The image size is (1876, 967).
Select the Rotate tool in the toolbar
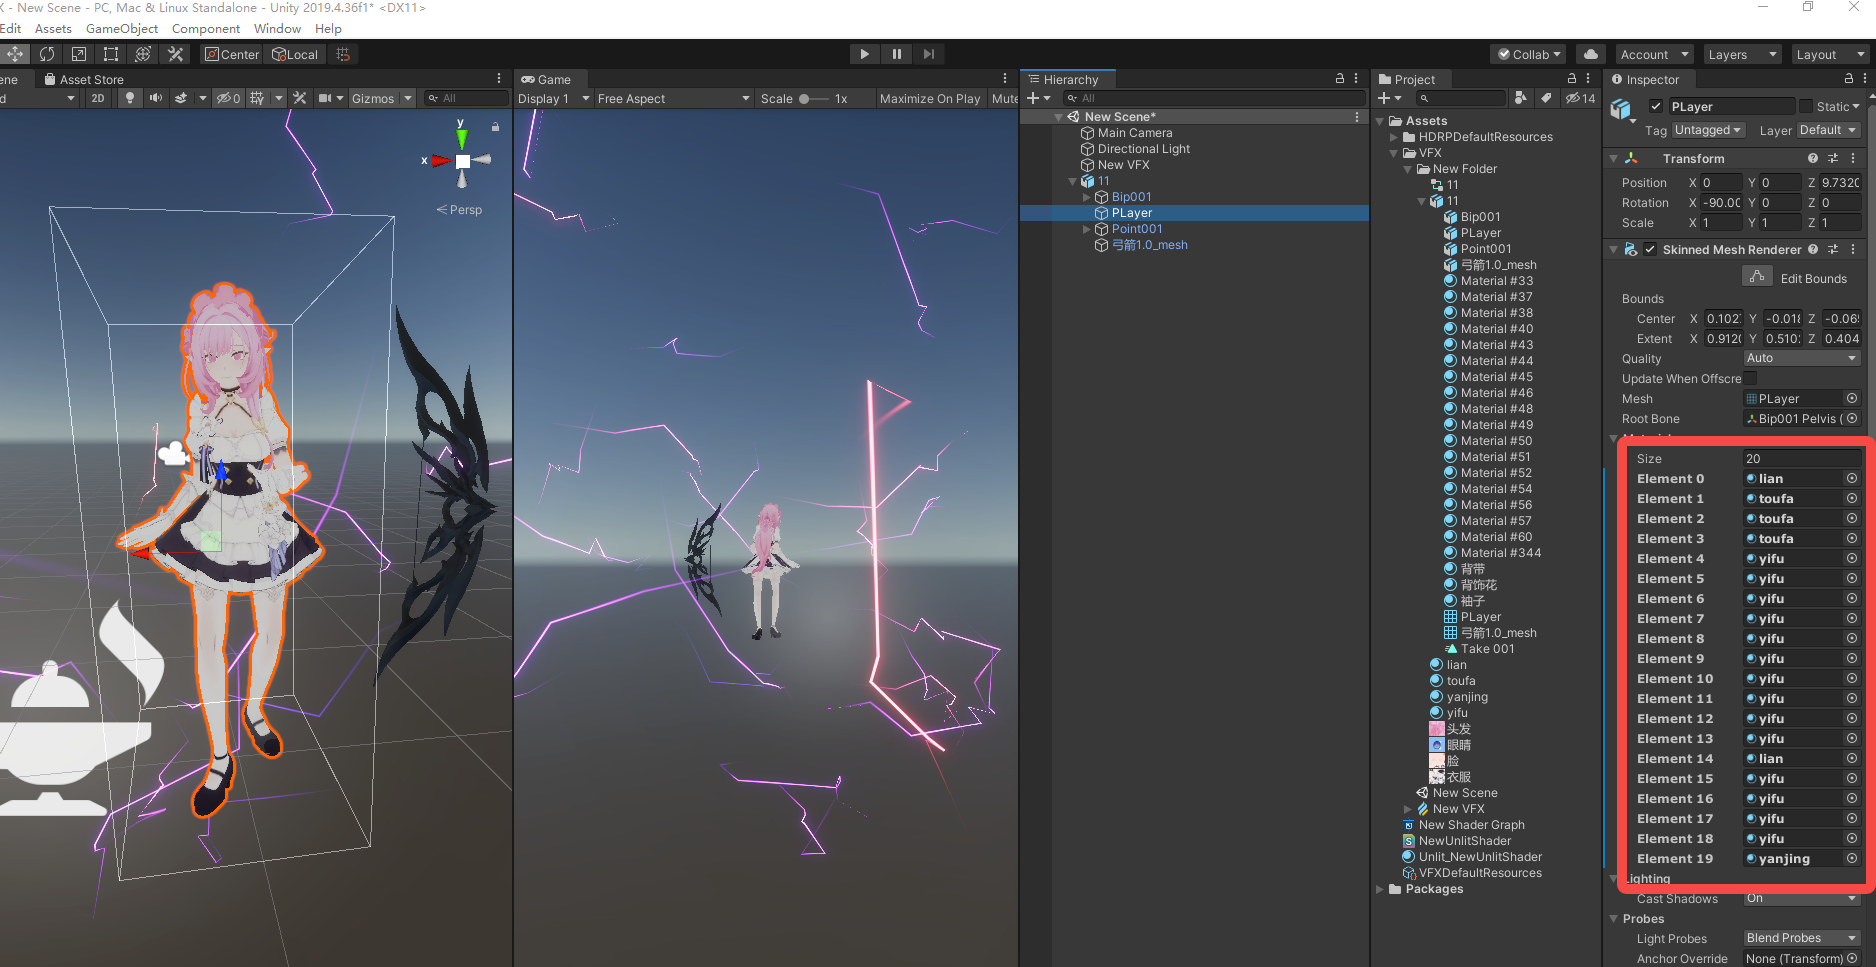click(47, 54)
